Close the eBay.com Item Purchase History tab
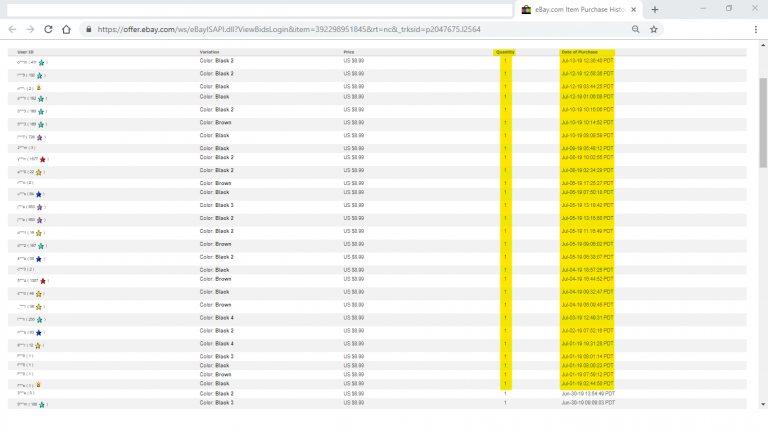The width and height of the screenshot is (768, 432). point(634,9)
